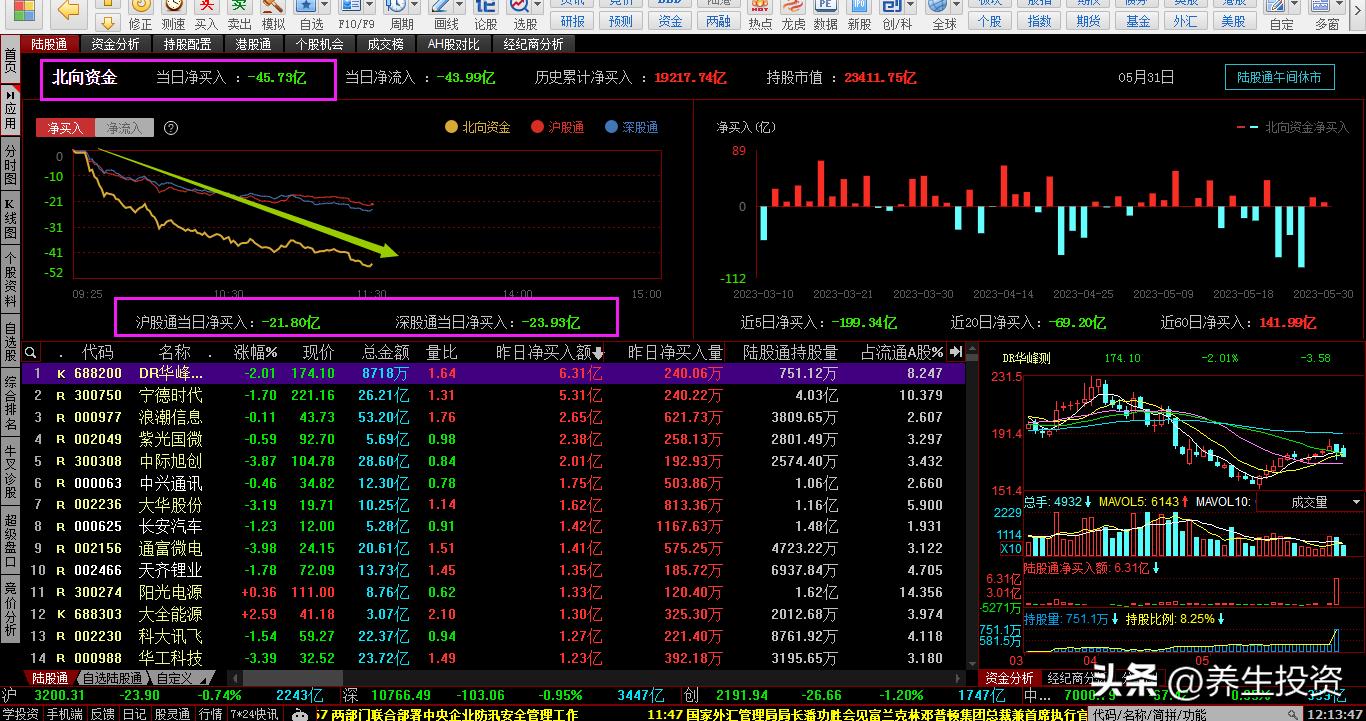Click the 研报 research report button
The image size is (1366, 721).
[x=573, y=21]
